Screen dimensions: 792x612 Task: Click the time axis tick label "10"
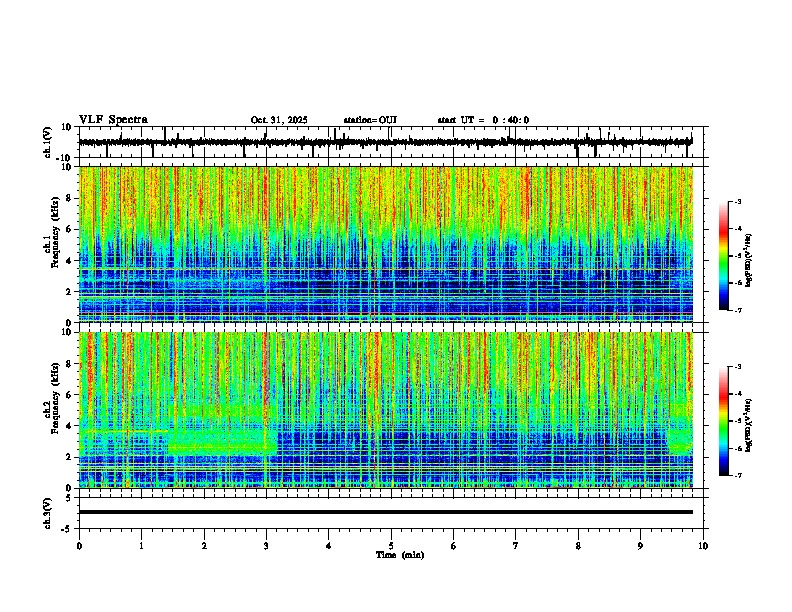pyautogui.click(x=703, y=546)
